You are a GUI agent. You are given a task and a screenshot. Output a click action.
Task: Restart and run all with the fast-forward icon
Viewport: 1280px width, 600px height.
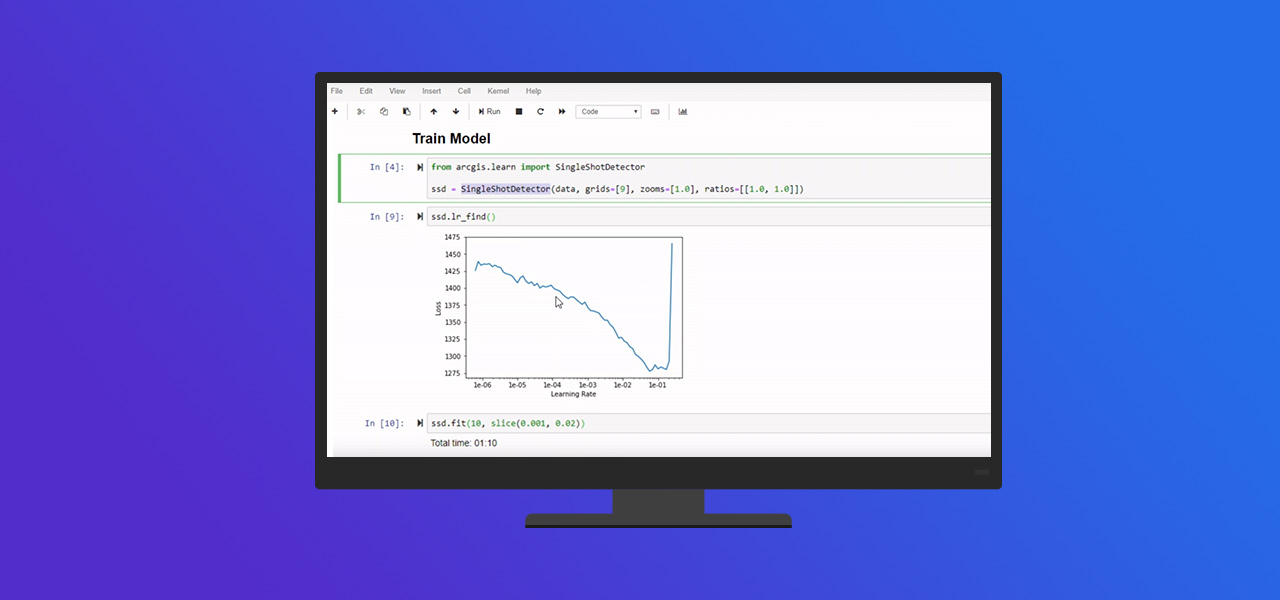pos(562,112)
